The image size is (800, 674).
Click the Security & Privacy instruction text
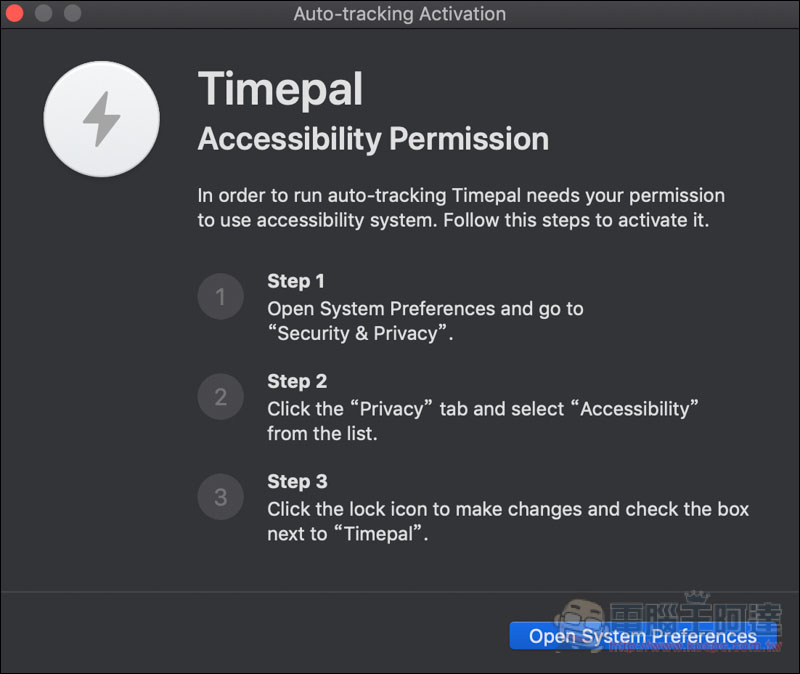(426, 321)
